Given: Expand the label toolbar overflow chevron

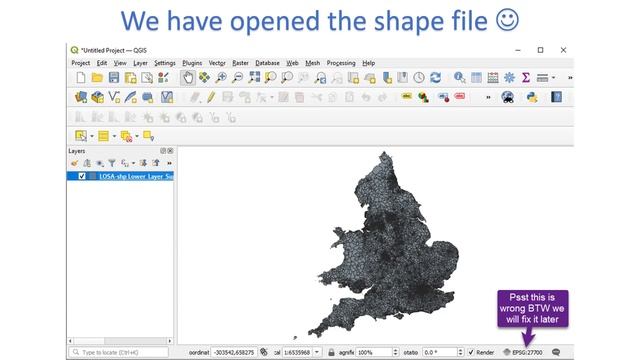Looking at the screenshot, I should (488, 97).
